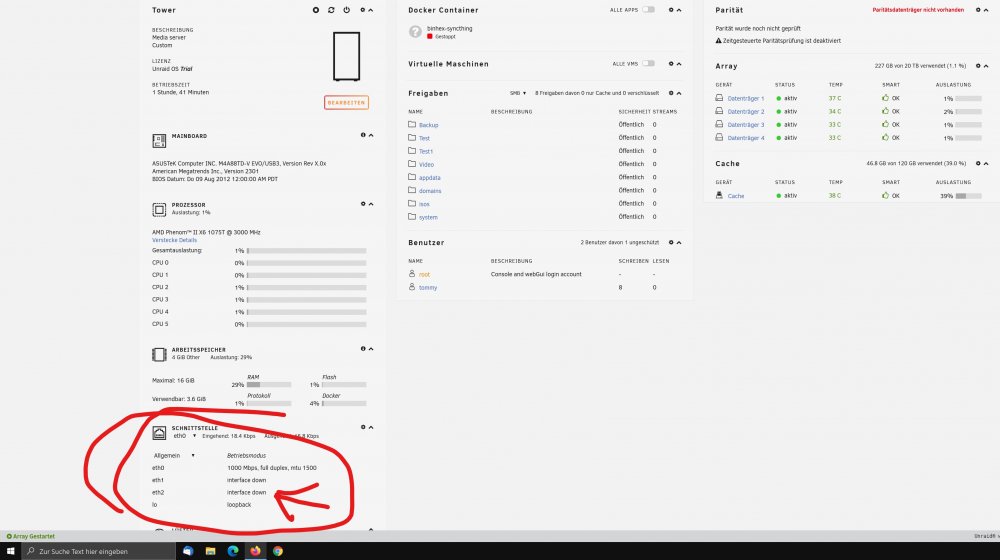Click the Arbeitsspeicher info icon
The image size is (1000, 560).
[x=363, y=349]
